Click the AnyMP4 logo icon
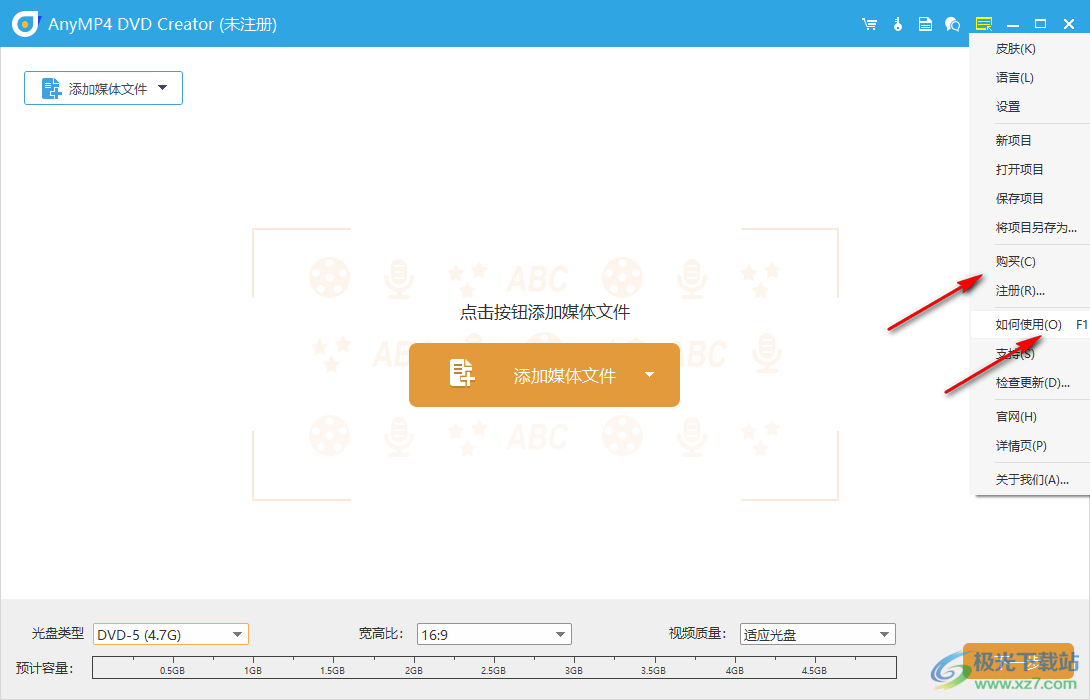The height and width of the screenshot is (700, 1090). (24, 23)
